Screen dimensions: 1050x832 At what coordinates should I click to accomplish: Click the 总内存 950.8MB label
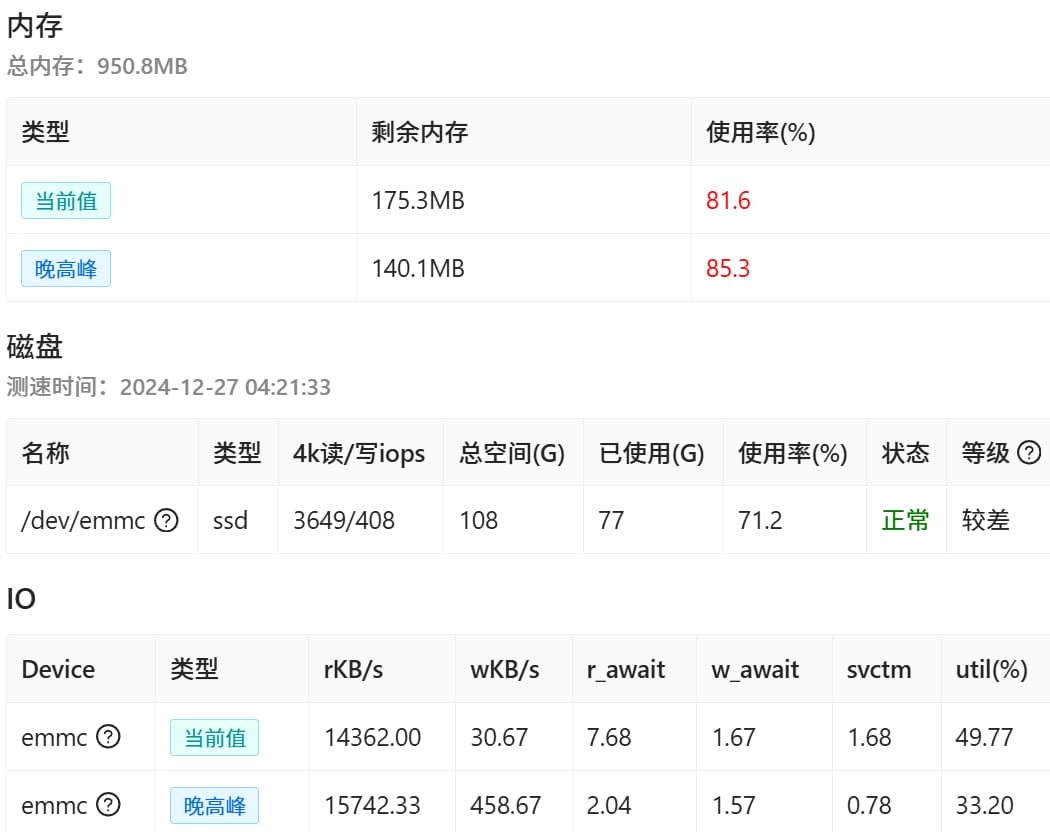(x=97, y=67)
